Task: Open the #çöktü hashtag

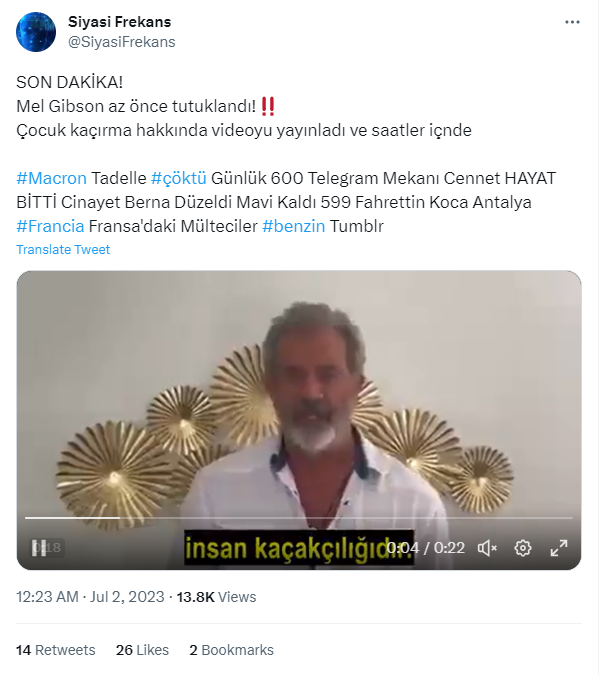Action: point(178,178)
